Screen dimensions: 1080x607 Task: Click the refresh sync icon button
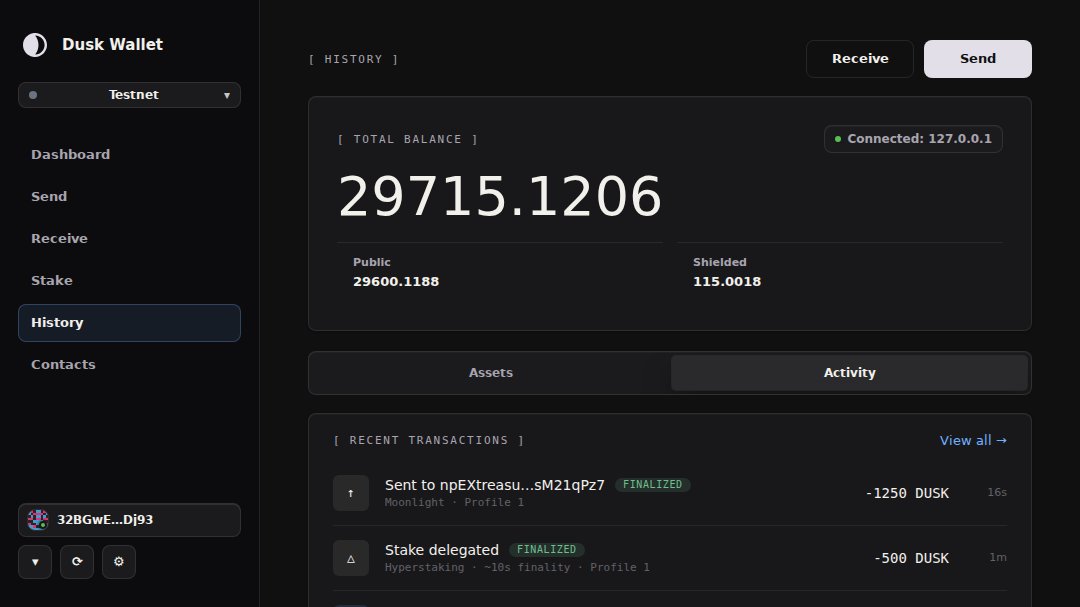(x=77, y=562)
